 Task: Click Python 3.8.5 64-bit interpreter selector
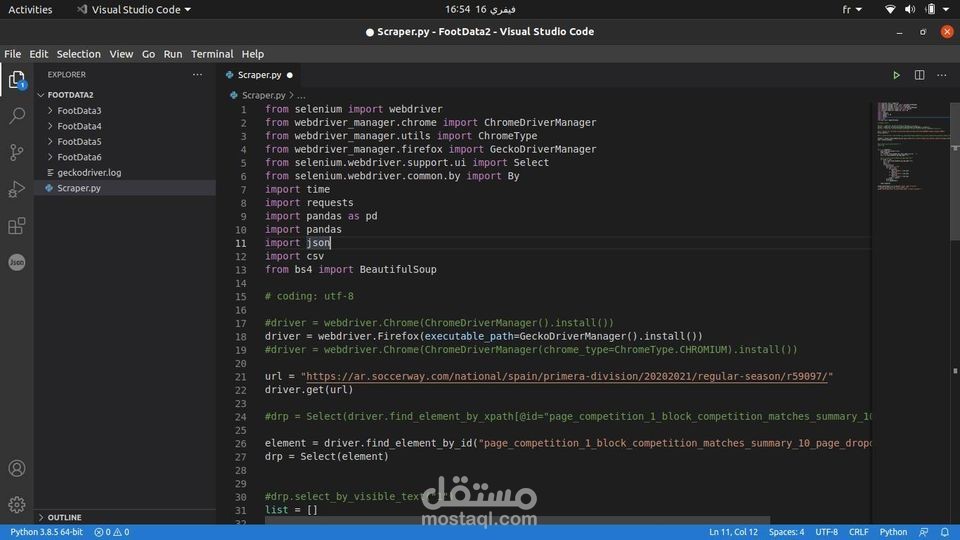pyautogui.click(x=47, y=532)
